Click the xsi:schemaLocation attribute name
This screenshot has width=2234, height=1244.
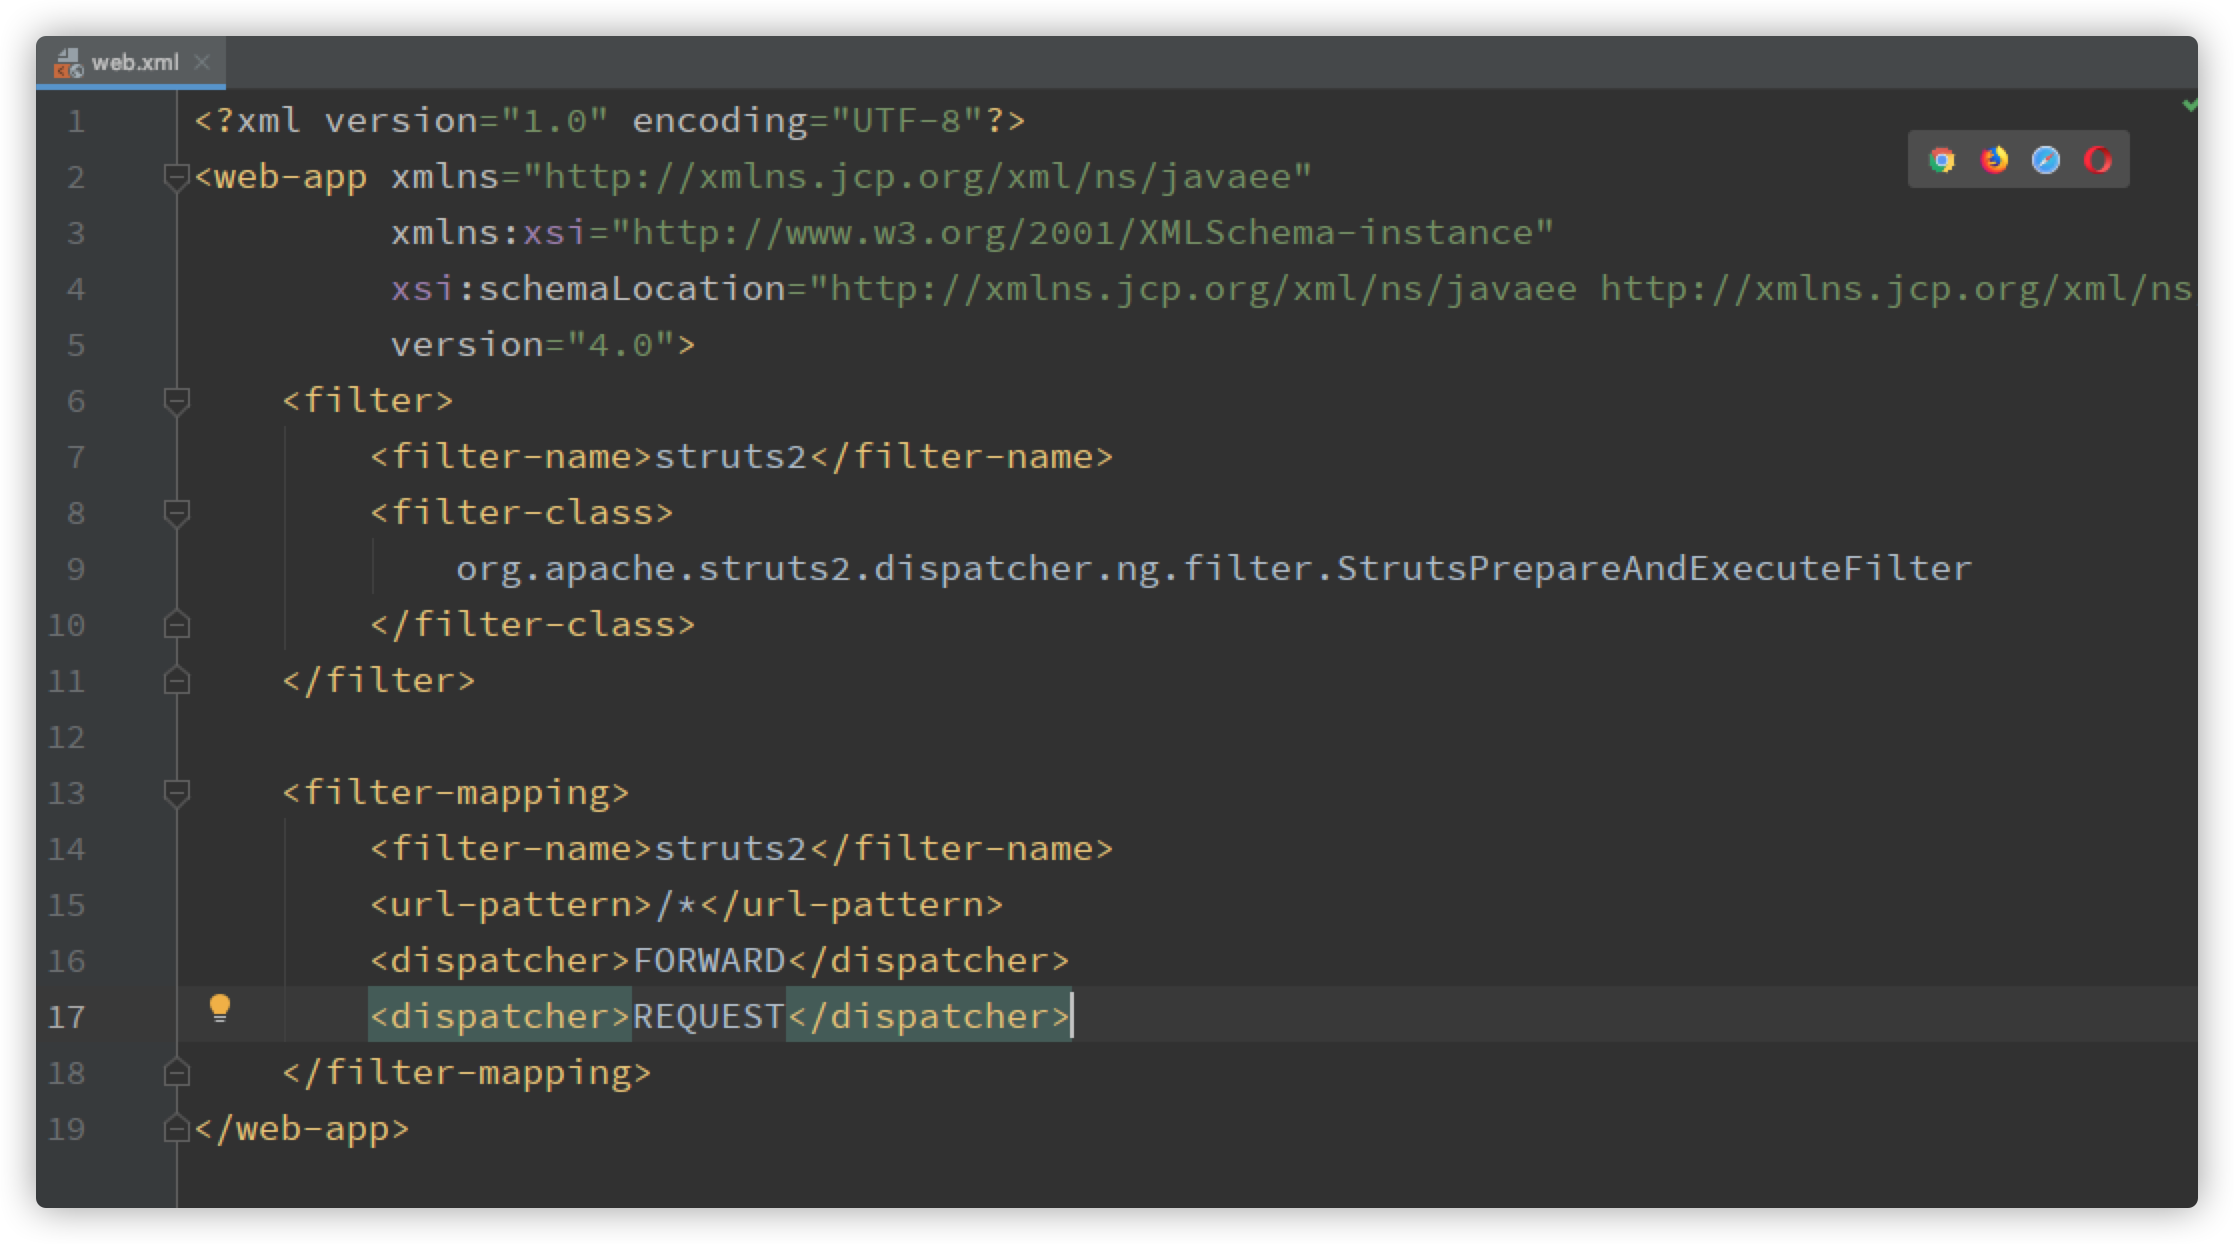click(x=588, y=289)
